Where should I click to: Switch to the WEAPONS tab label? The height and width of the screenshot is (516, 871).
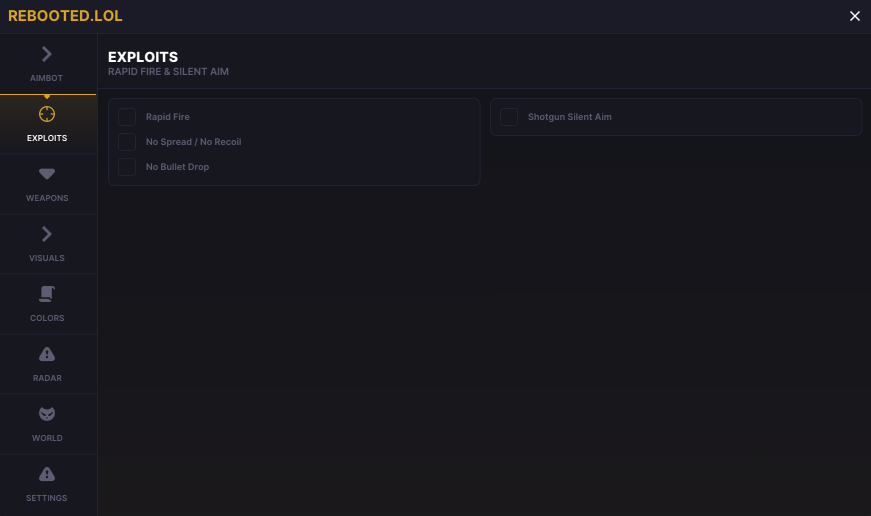(47, 198)
